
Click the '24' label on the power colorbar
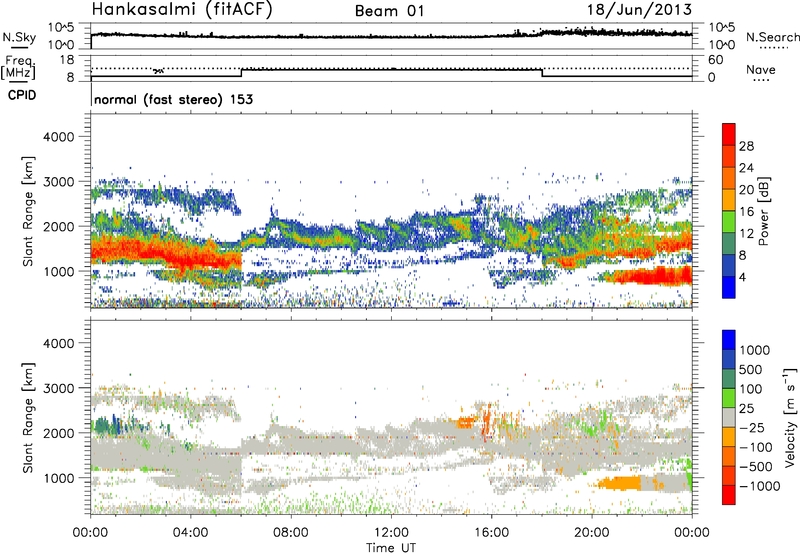746,168
